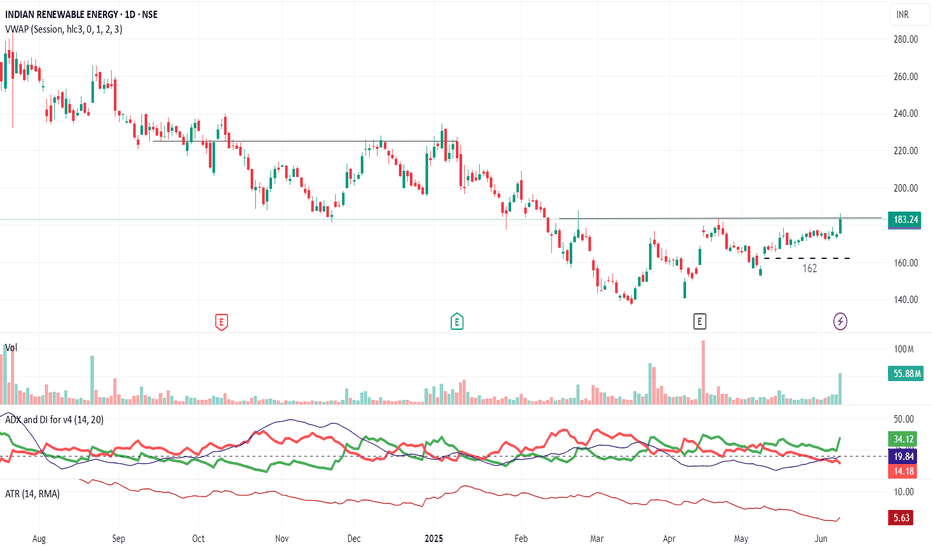Viewport: 932px width, 550px height.
Task: Click the 200.00 price scale label
Action: [x=906, y=188]
